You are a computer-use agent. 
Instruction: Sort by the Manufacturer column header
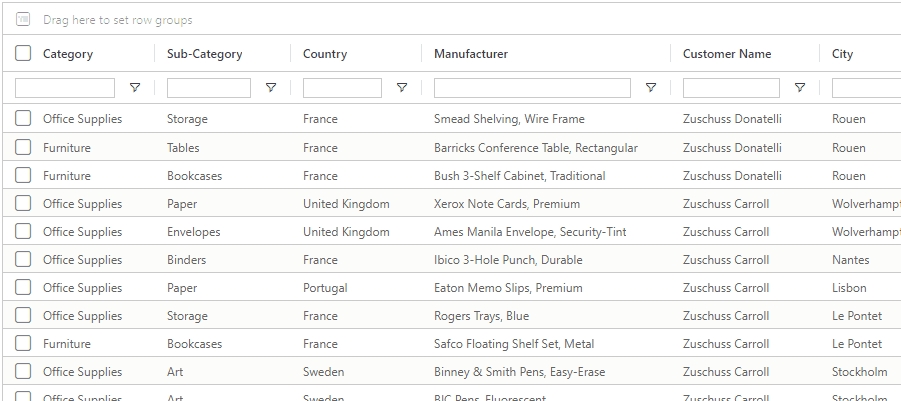pyautogui.click(x=471, y=54)
